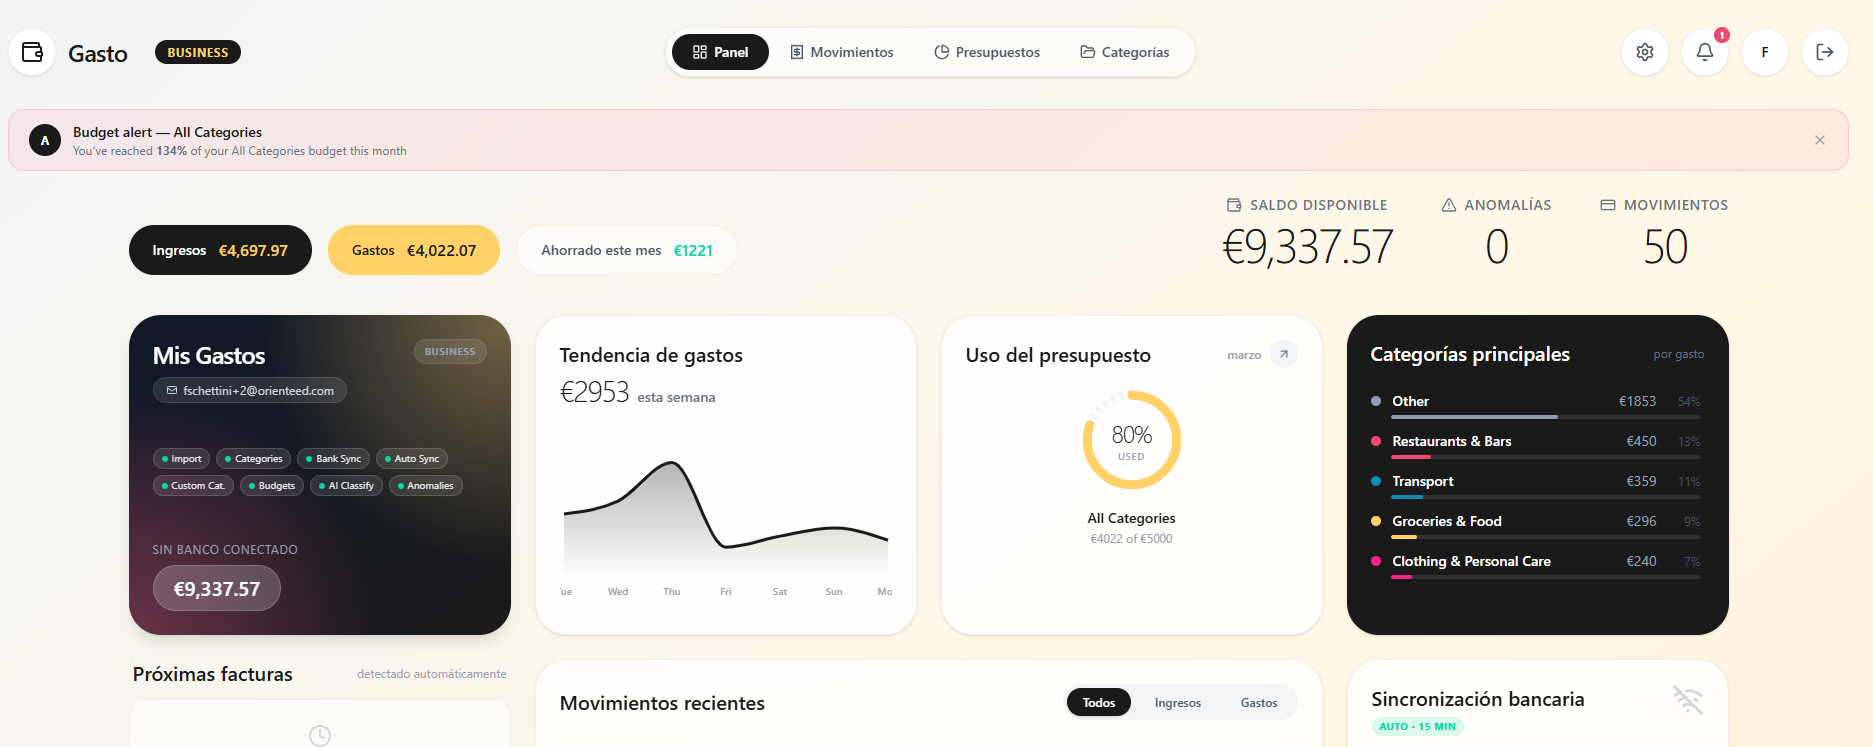Image resolution: width=1873 pixels, height=747 pixels.
Task: Click the AI Classify feature chip
Action: 346,486
